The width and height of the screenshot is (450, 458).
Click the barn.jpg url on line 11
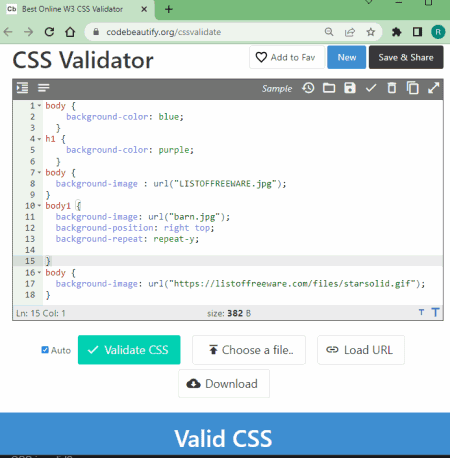(x=189, y=217)
